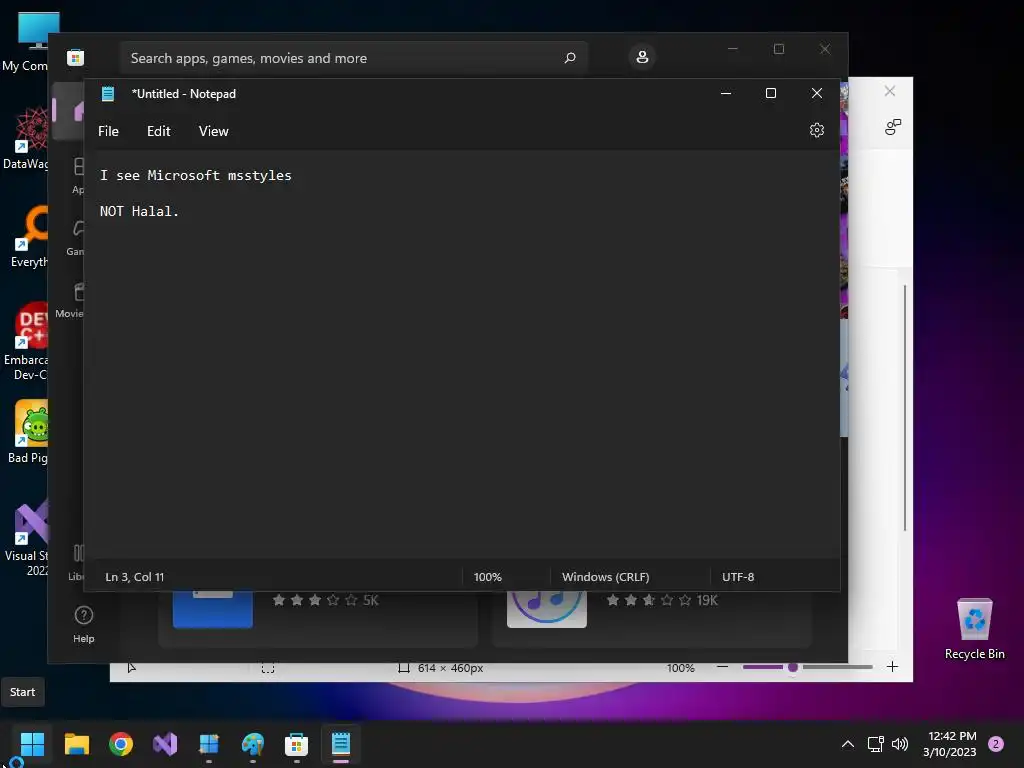Click the Notepad icon in title bar
The image size is (1024, 768).
pyautogui.click(x=108, y=93)
